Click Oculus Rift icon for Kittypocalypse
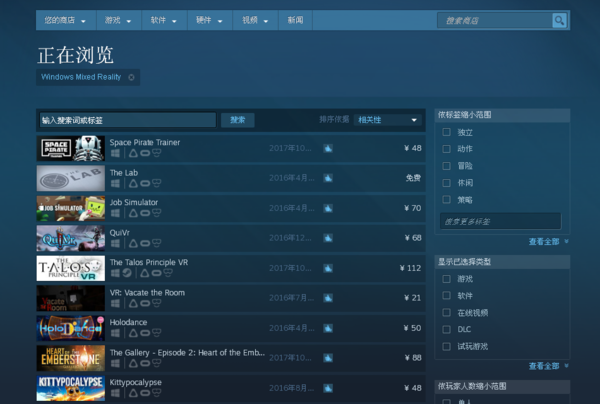 coord(145,393)
